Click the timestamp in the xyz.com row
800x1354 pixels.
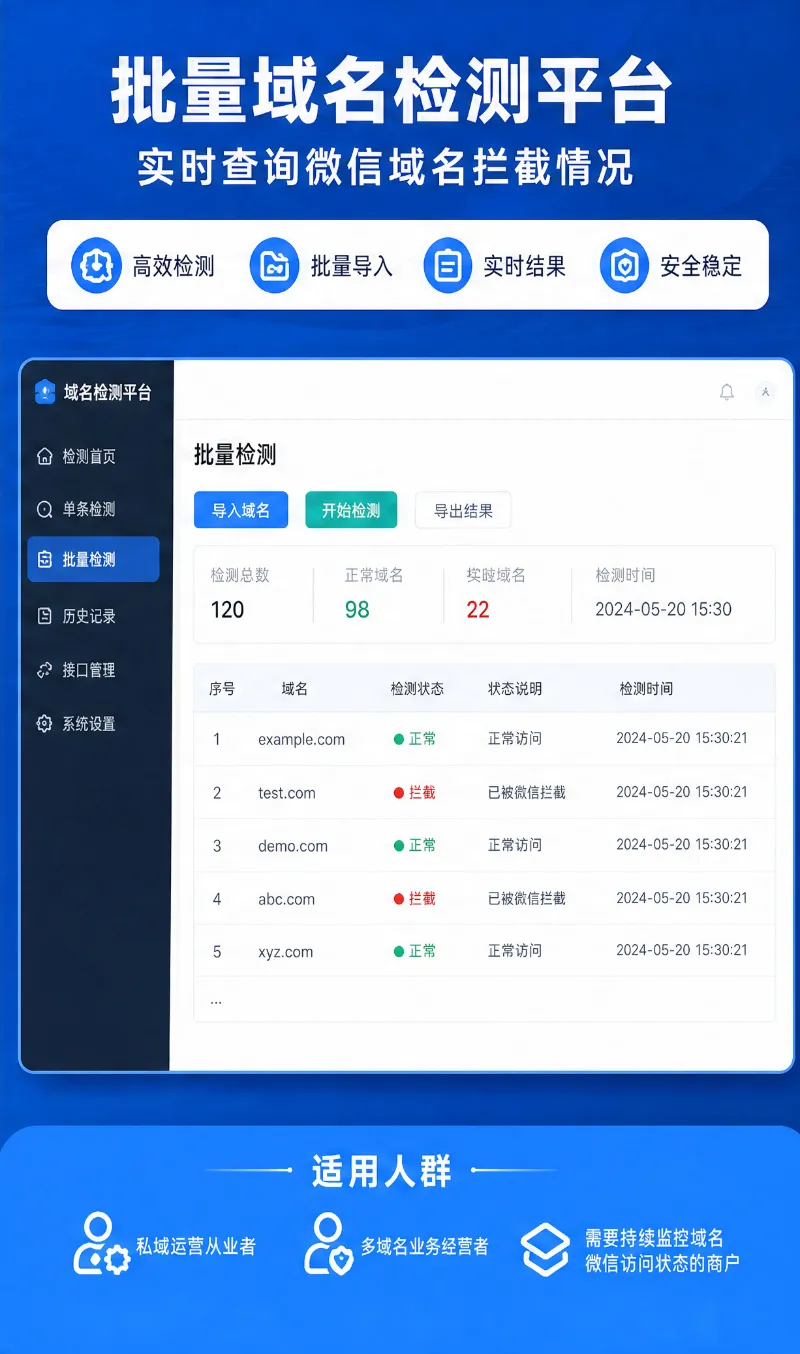click(682, 950)
